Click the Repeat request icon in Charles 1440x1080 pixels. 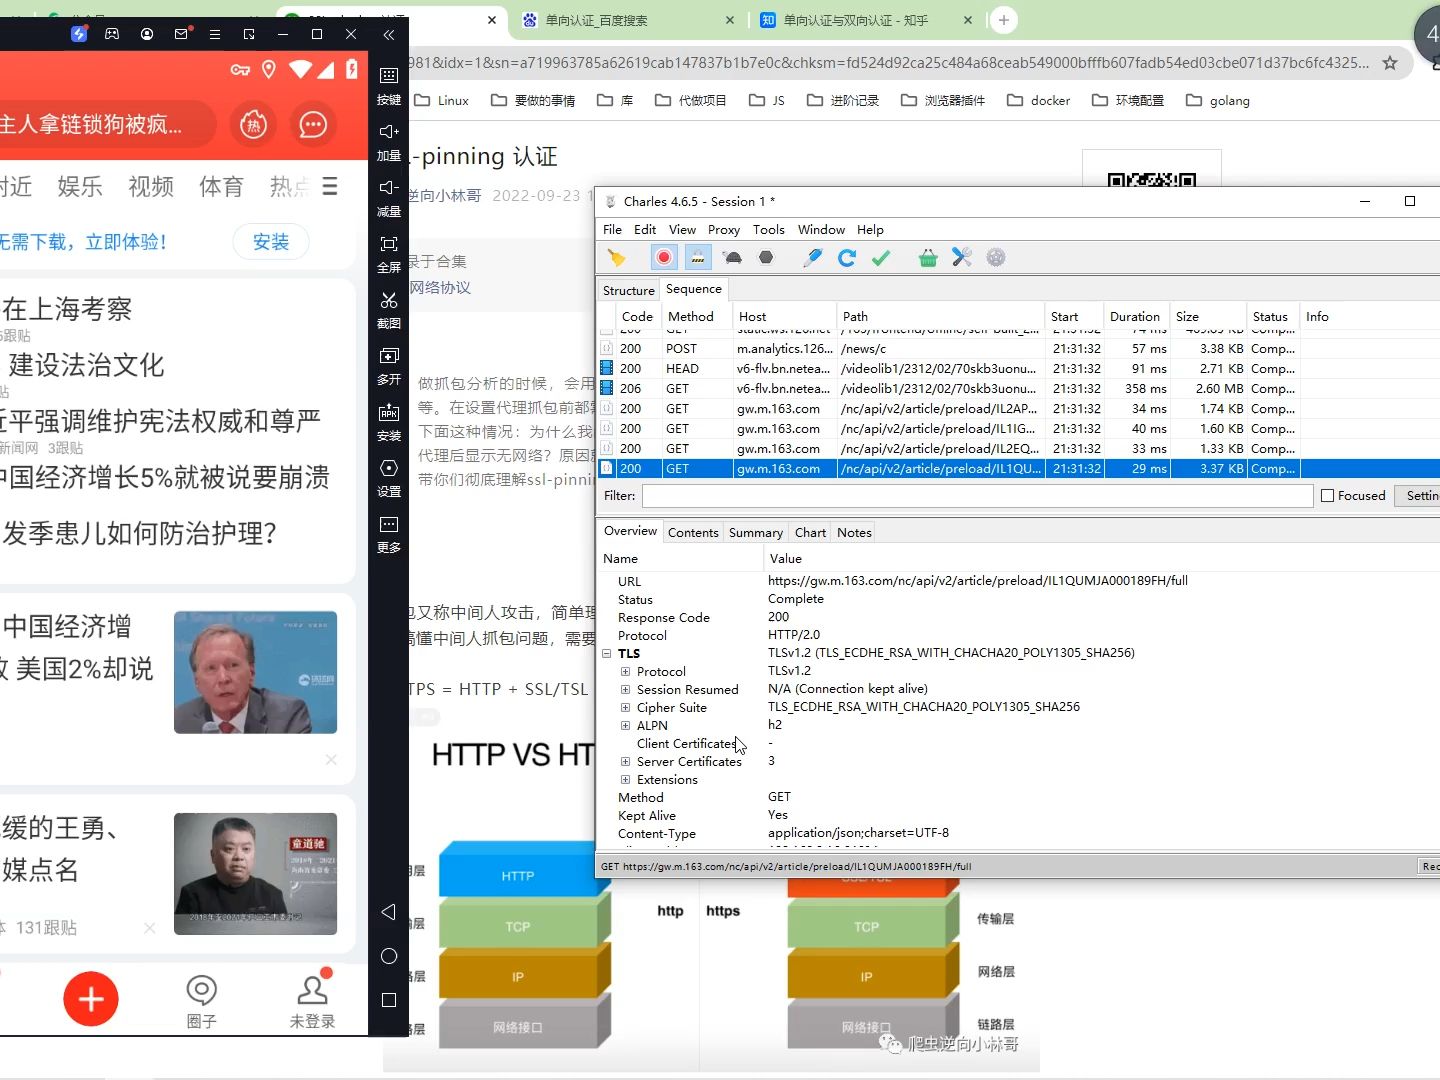click(847, 258)
